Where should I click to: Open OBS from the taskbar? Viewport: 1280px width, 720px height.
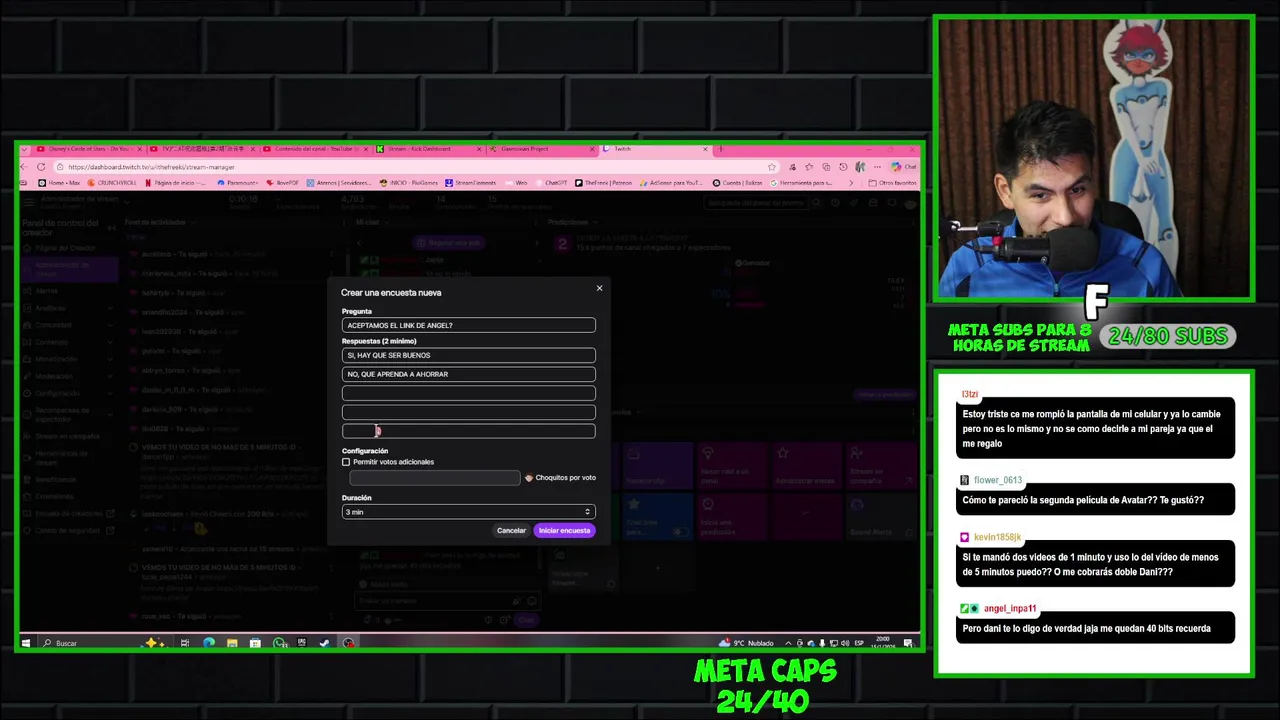[x=348, y=643]
